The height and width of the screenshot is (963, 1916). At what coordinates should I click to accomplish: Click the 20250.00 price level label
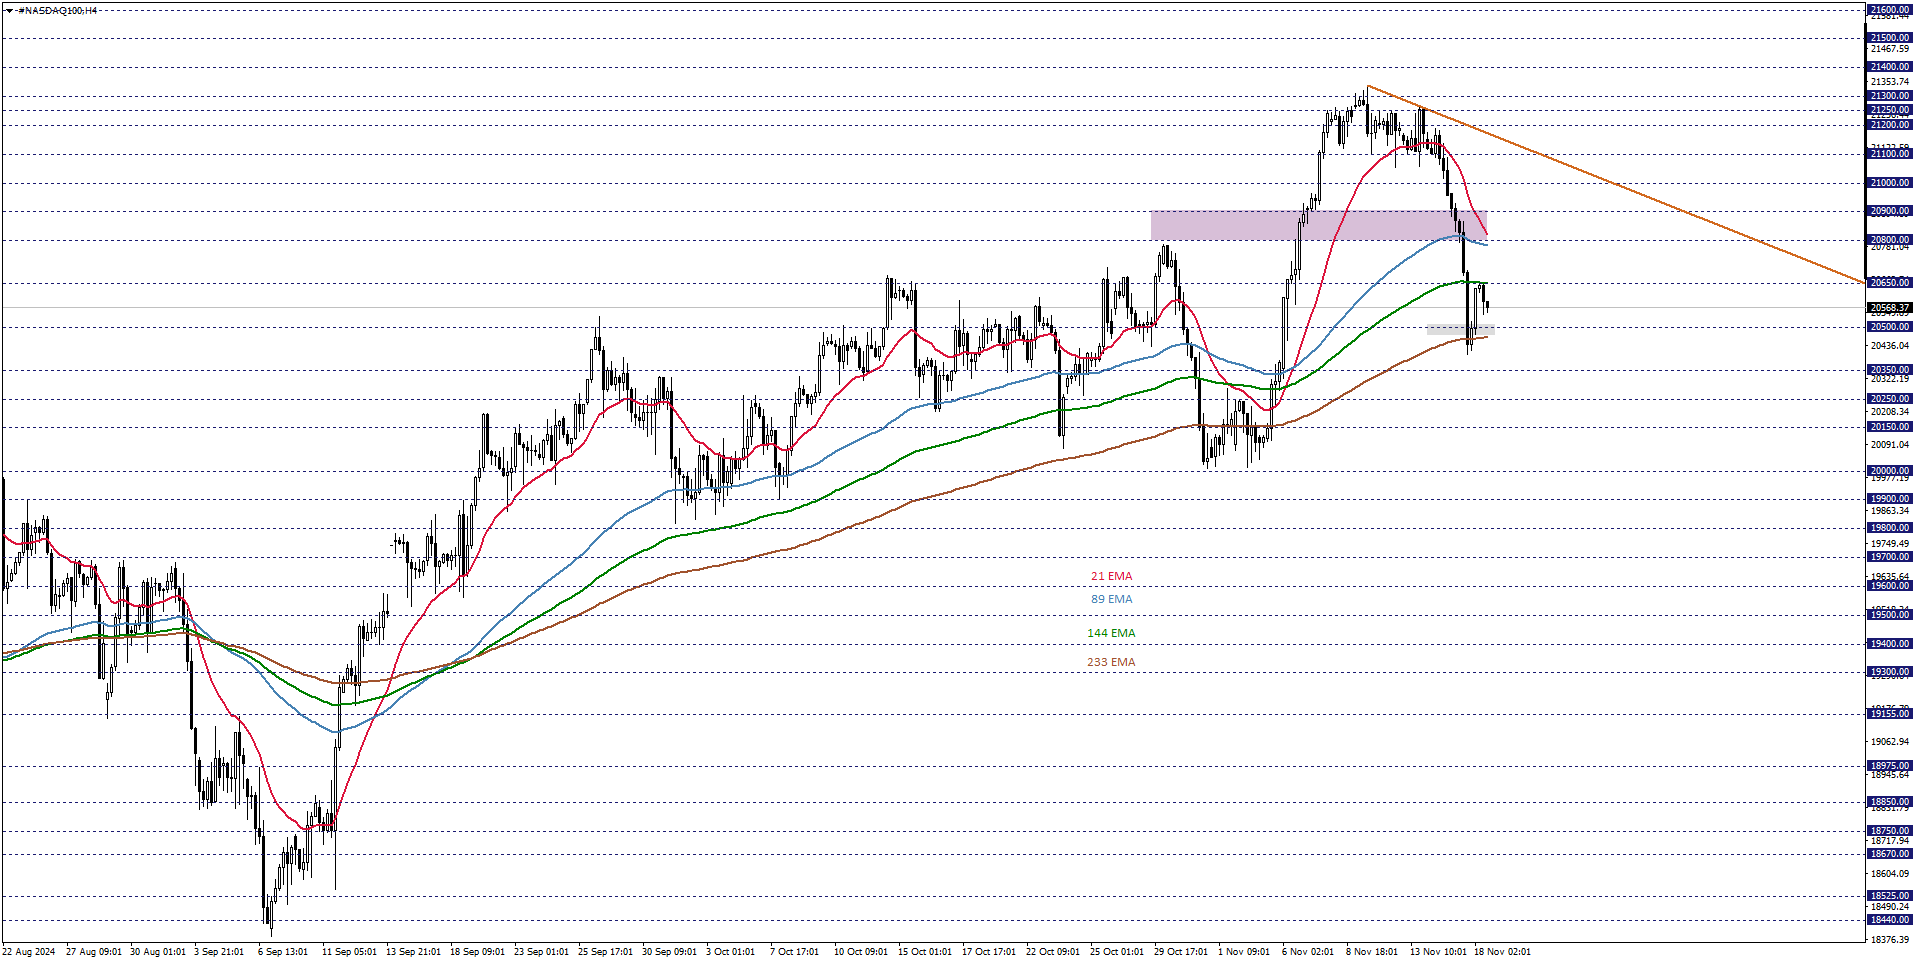[x=1890, y=399]
